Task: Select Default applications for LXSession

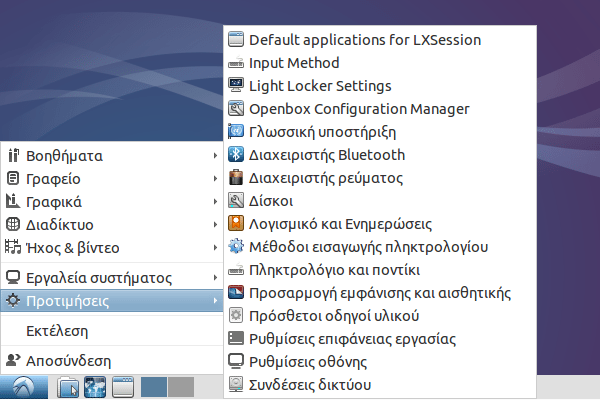Action: click(364, 40)
